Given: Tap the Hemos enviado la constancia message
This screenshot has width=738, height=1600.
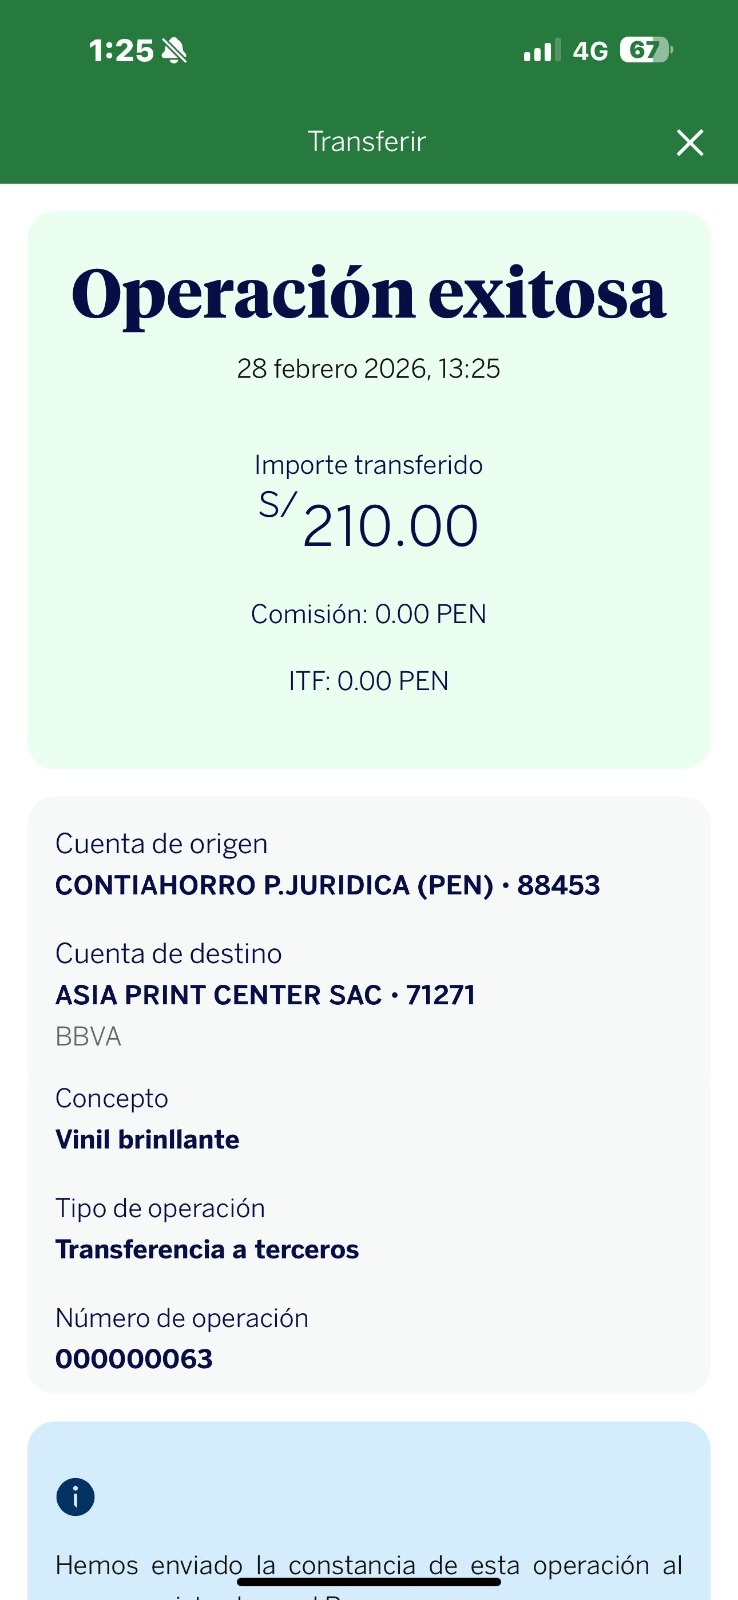Looking at the screenshot, I should [x=368, y=1566].
